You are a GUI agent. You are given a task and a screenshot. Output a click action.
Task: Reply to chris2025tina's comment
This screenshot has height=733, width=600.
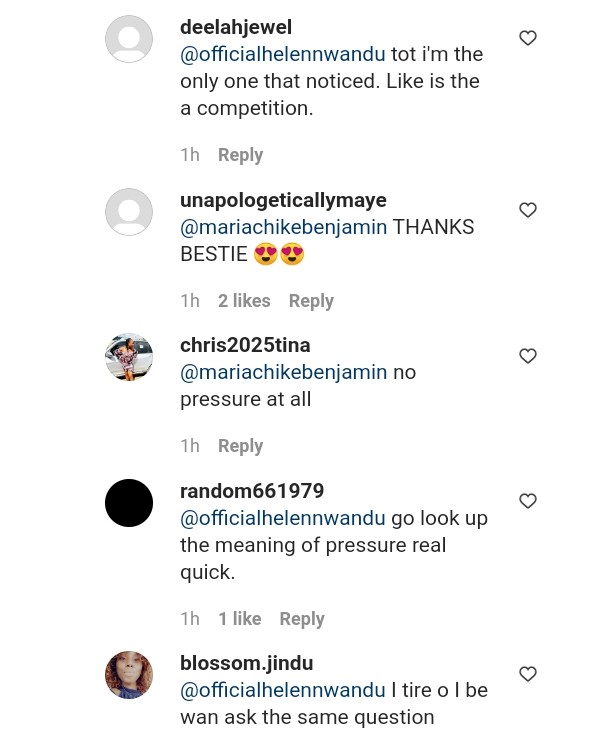pos(240,446)
